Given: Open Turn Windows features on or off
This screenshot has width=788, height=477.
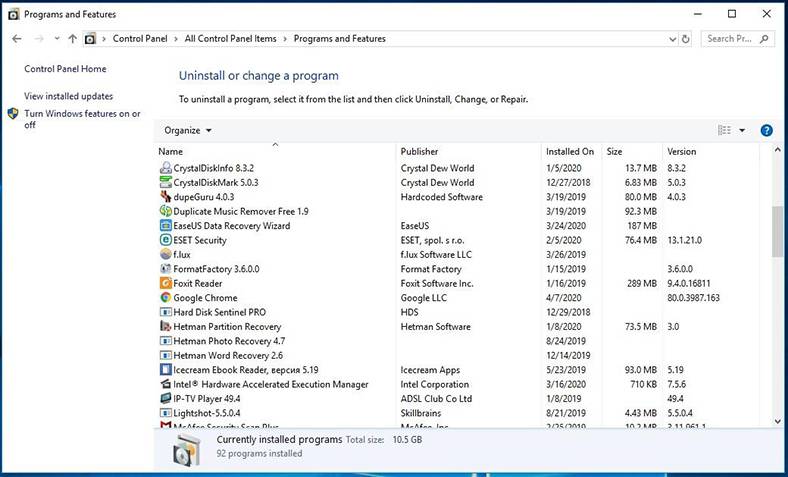Looking at the screenshot, I should point(82,119).
